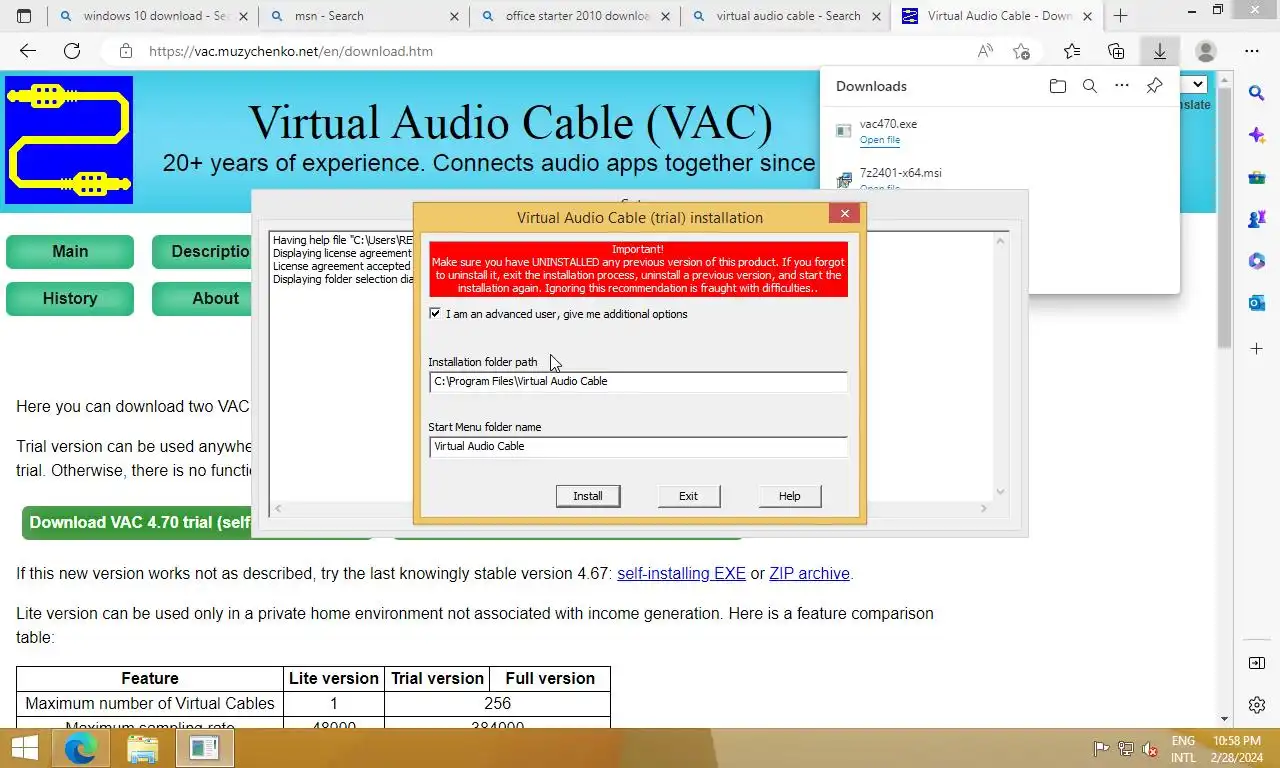Click 'Open file' under vac470.exe

pyautogui.click(x=880, y=140)
